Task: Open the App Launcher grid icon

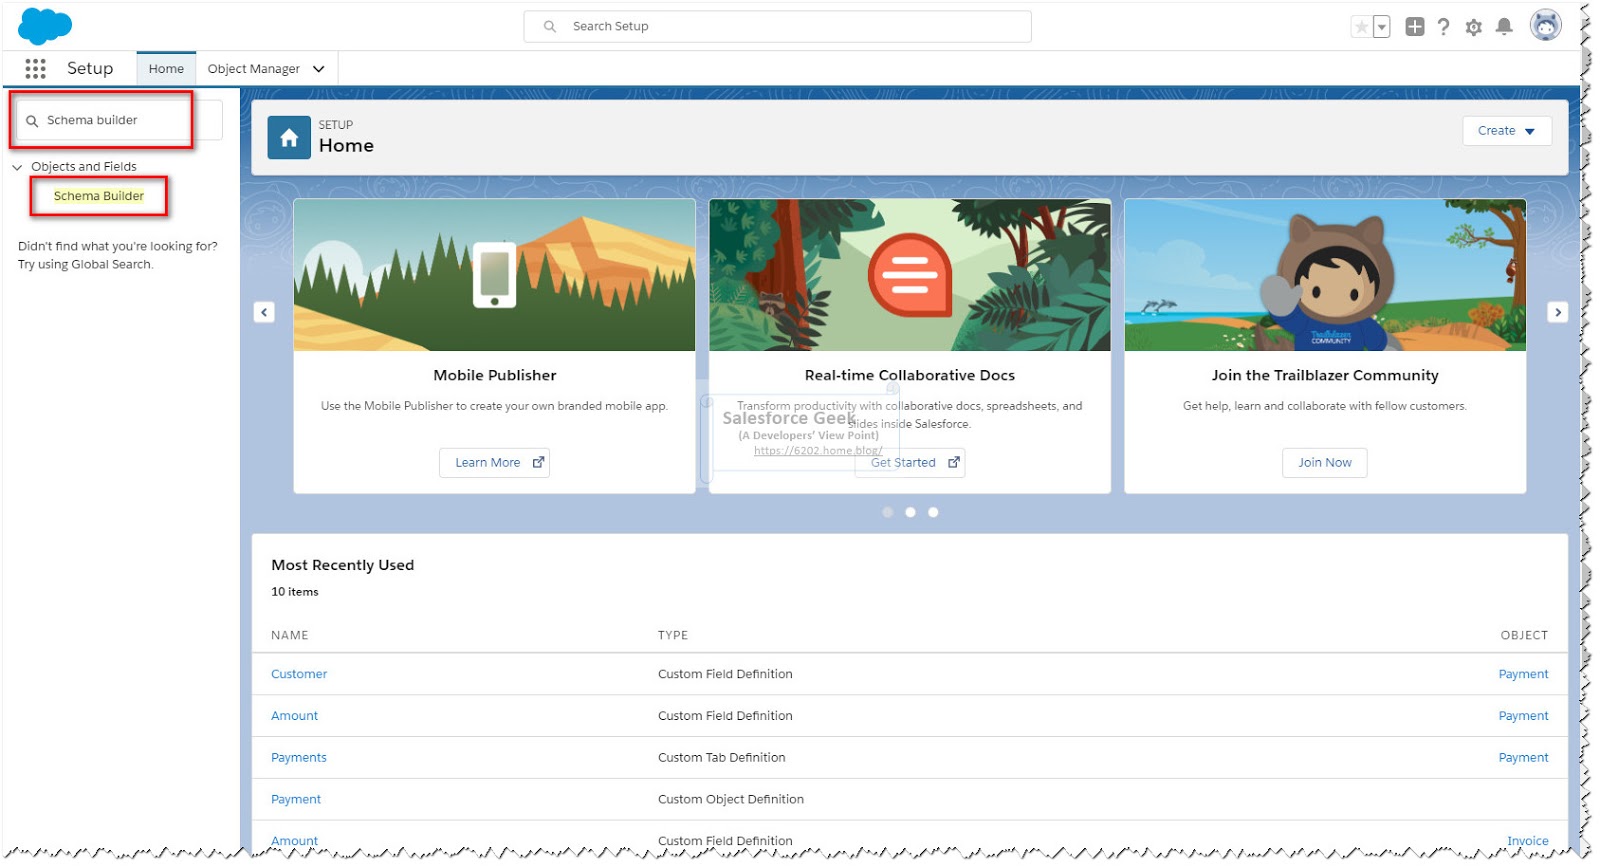Action: pos(35,68)
